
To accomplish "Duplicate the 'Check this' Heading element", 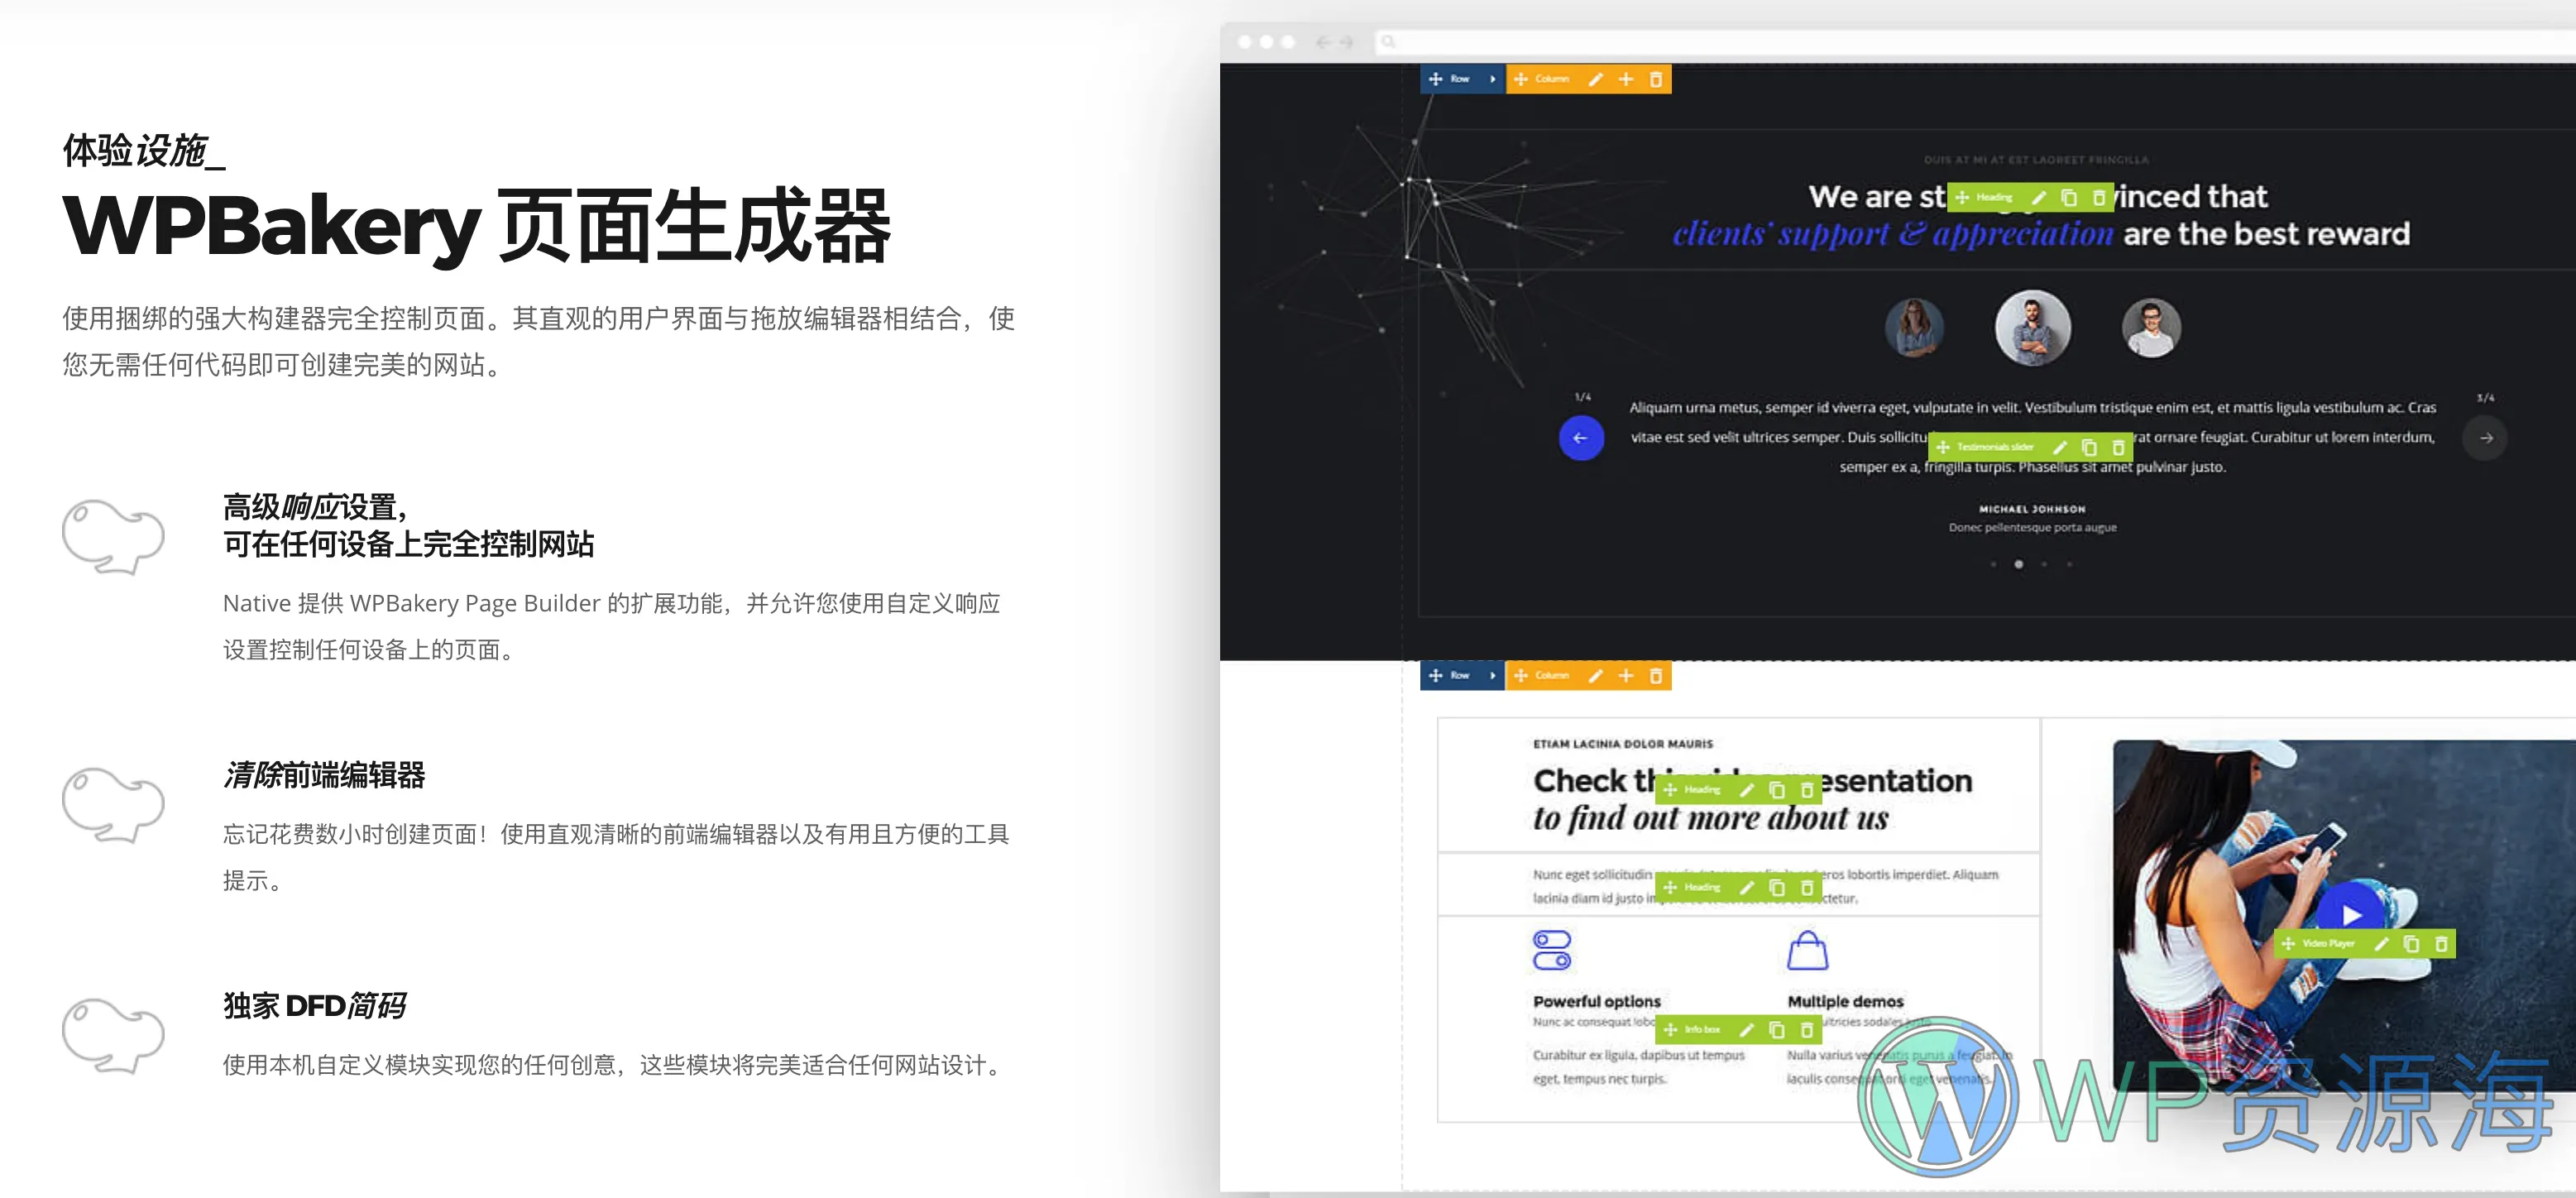I will click(x=1777, y=790).
